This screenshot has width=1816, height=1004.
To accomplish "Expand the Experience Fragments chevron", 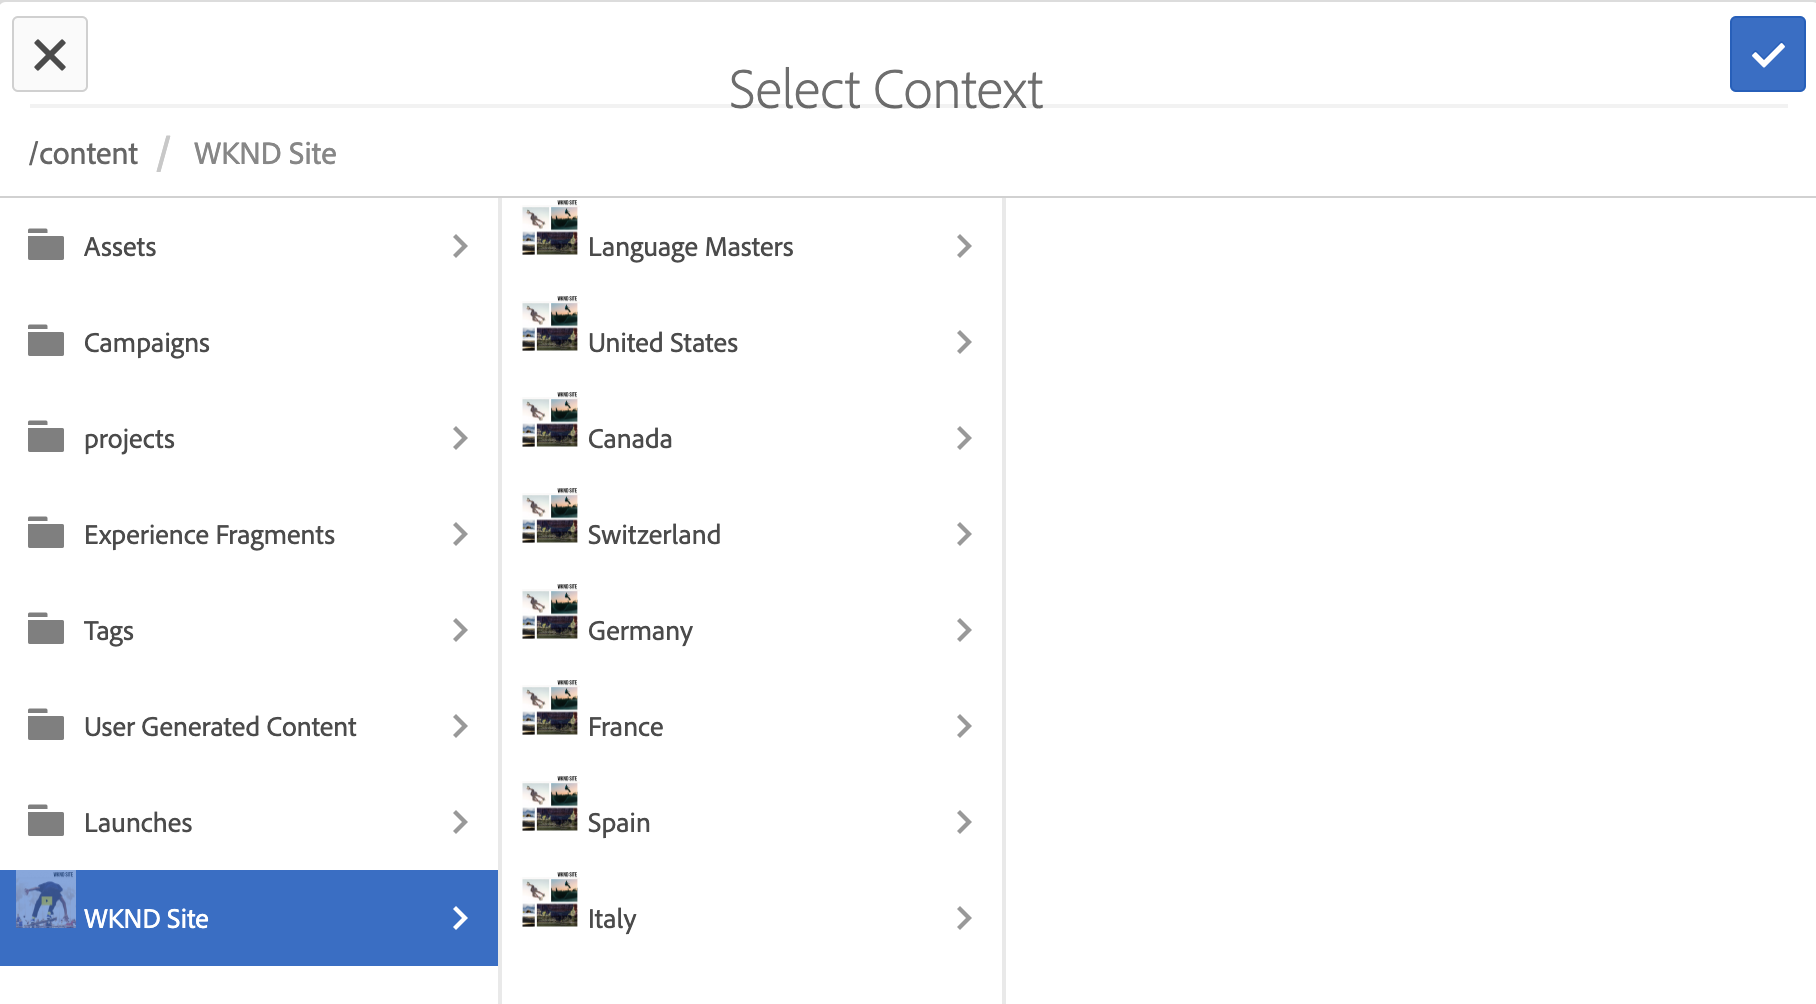I will tap(460, 534).
